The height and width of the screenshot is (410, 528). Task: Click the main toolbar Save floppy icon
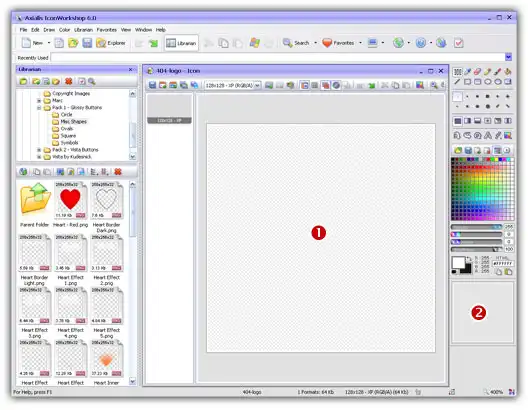click(x=87, y=43)
